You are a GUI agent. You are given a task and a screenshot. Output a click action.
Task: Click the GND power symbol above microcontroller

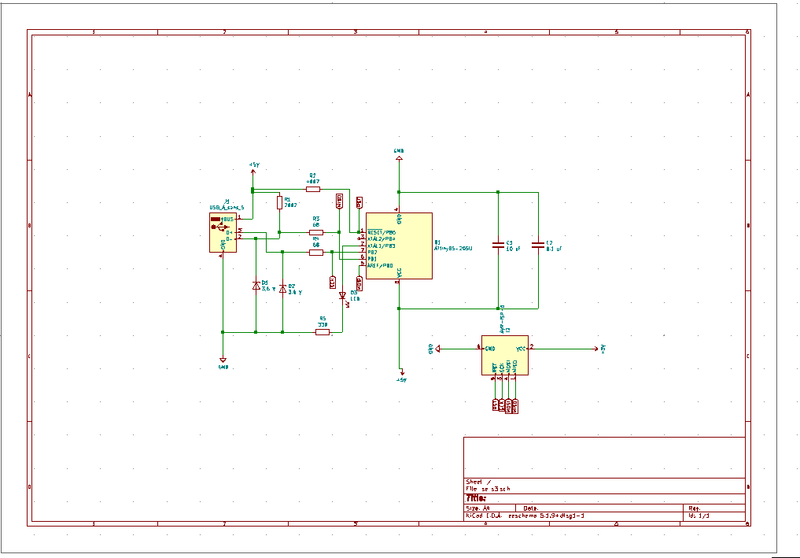pos(399,154)
